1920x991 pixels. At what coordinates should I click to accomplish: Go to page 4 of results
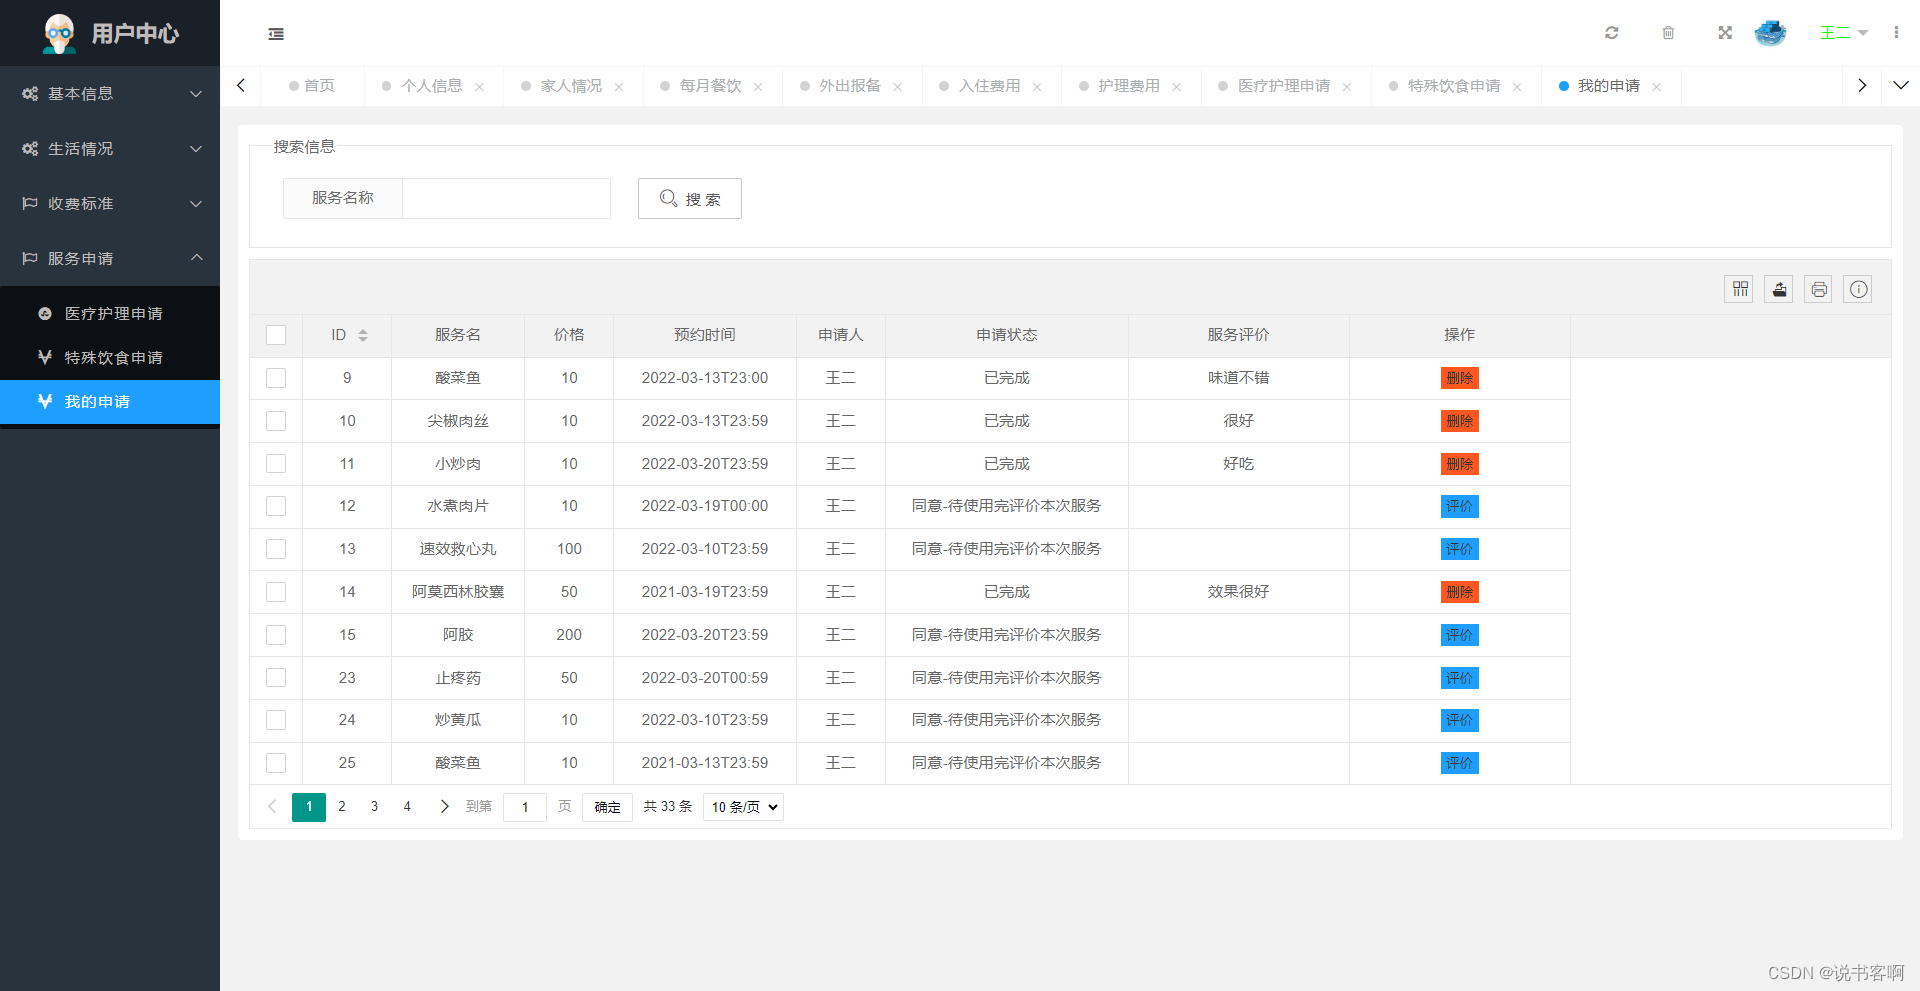pyautogui.click(x=407, y=806)
